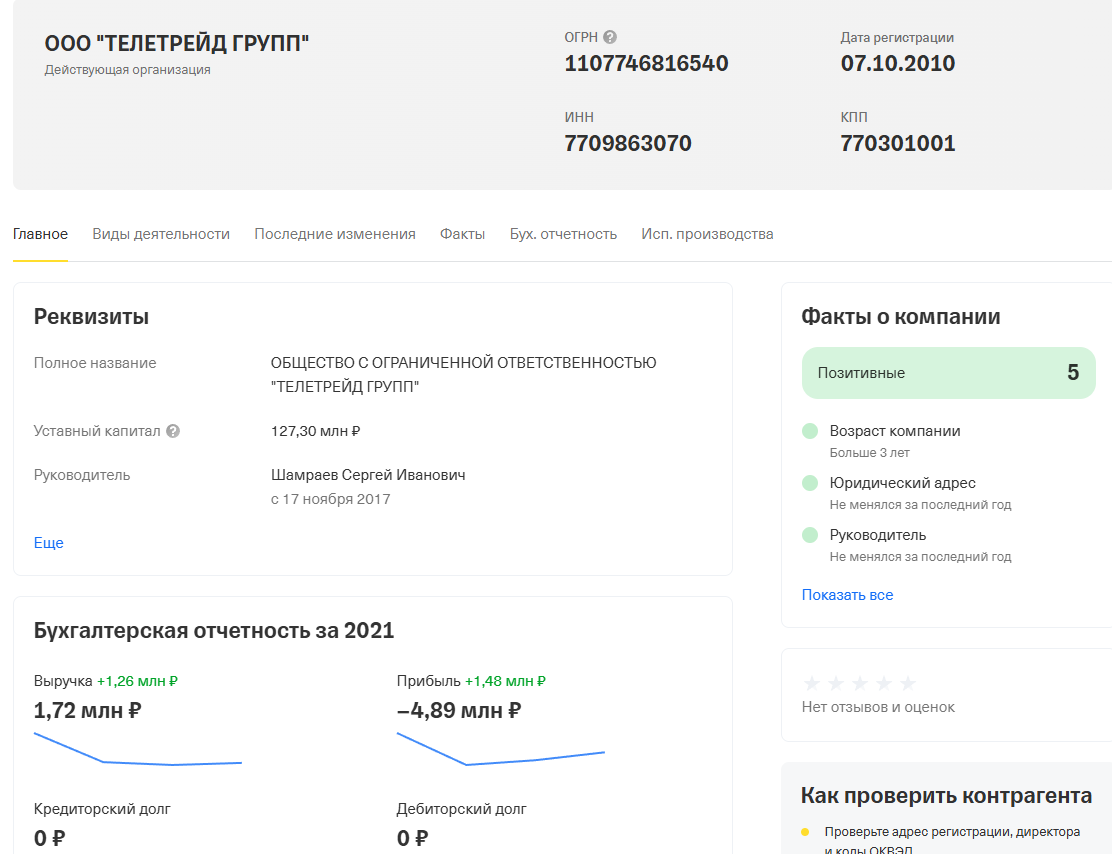Click the Выручка revenue line chart
The image size is (1112, 854).
click(x=138, y=749)
